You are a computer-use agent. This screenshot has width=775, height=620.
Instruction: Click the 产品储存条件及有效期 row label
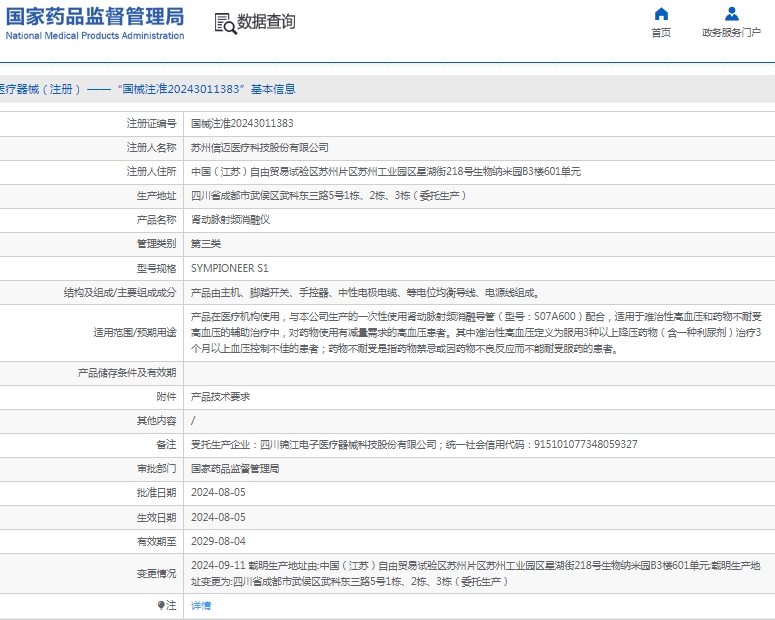pos(127,373)
